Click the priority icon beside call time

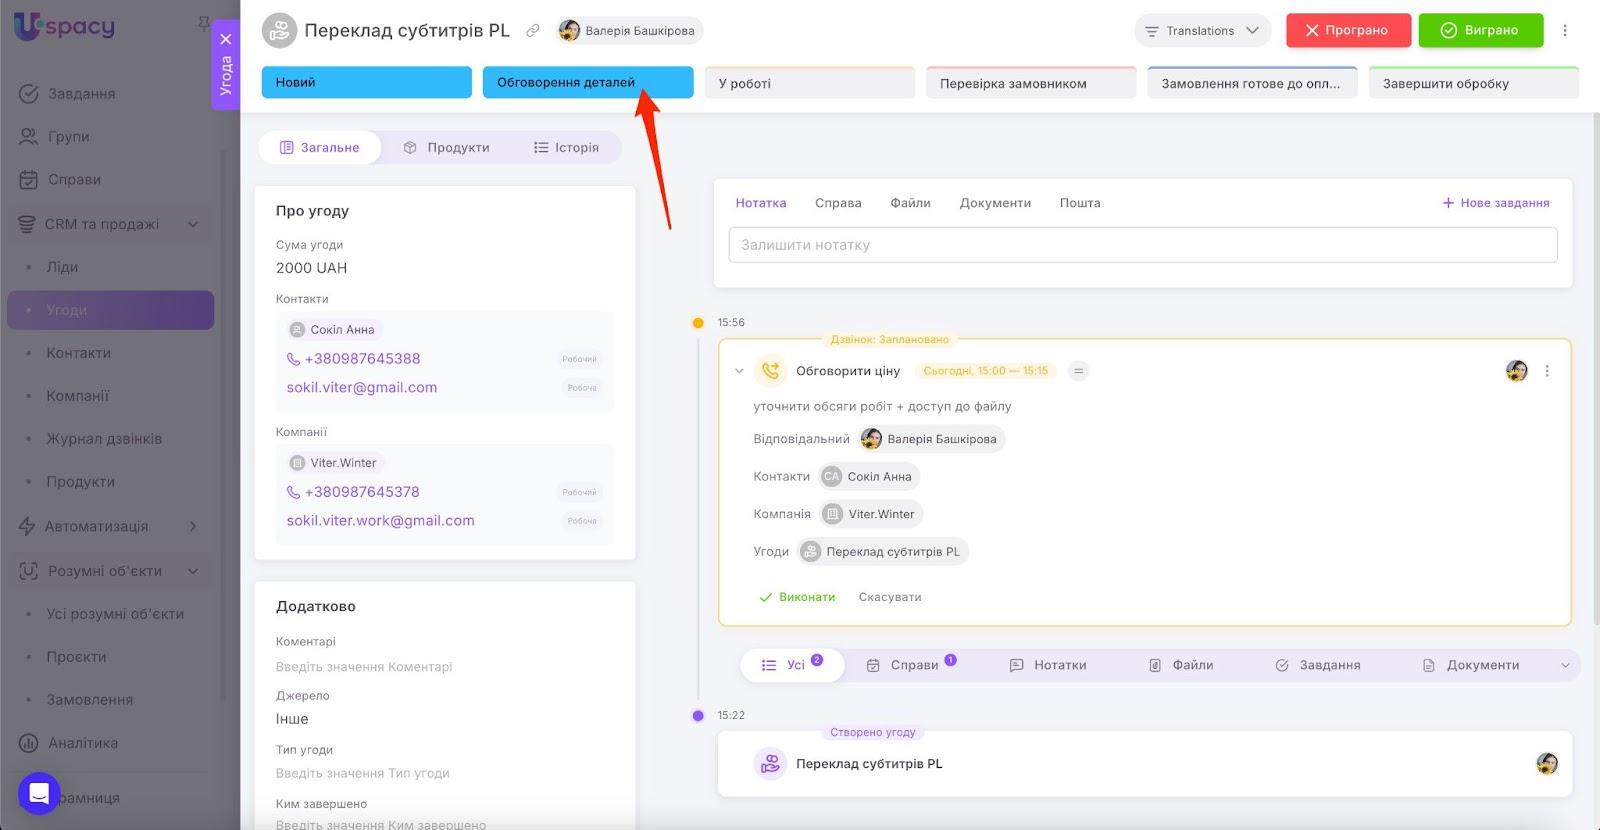click(1078, 371)
